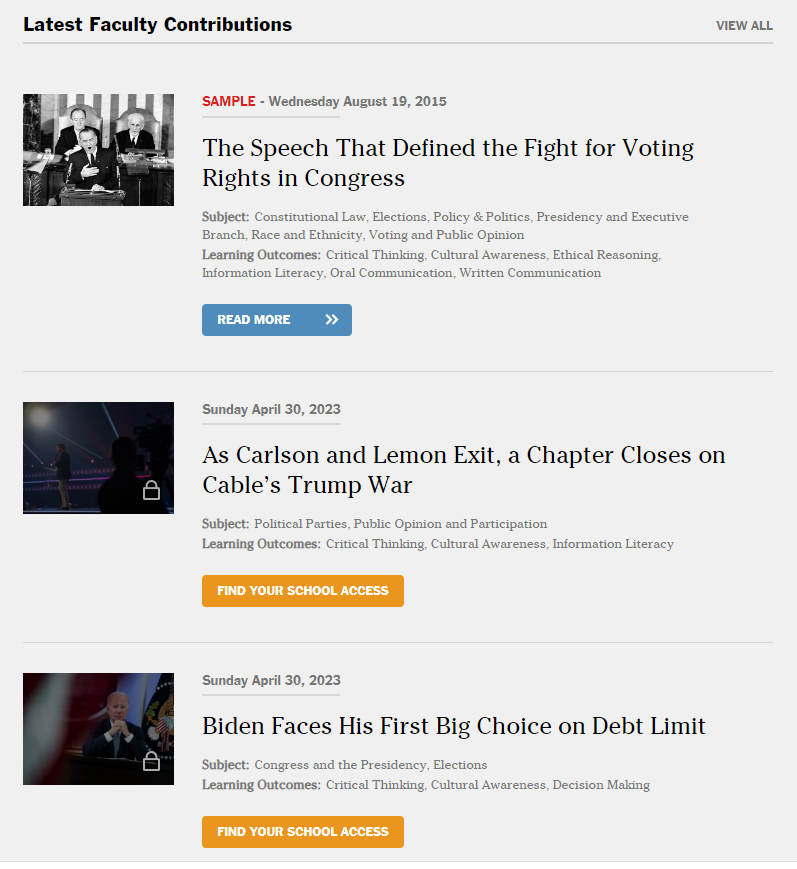Image resolution: width=797 pixels, height=869 pixels.
Task: Click the lock icon on Carlson article thumbnail
Action: click(x=151, y=490)
